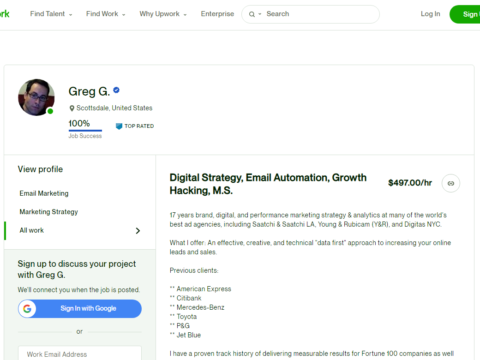Open the Find Work dropdown menu
The width and height of the screenshot is (480, 360).
coord(106,14)
